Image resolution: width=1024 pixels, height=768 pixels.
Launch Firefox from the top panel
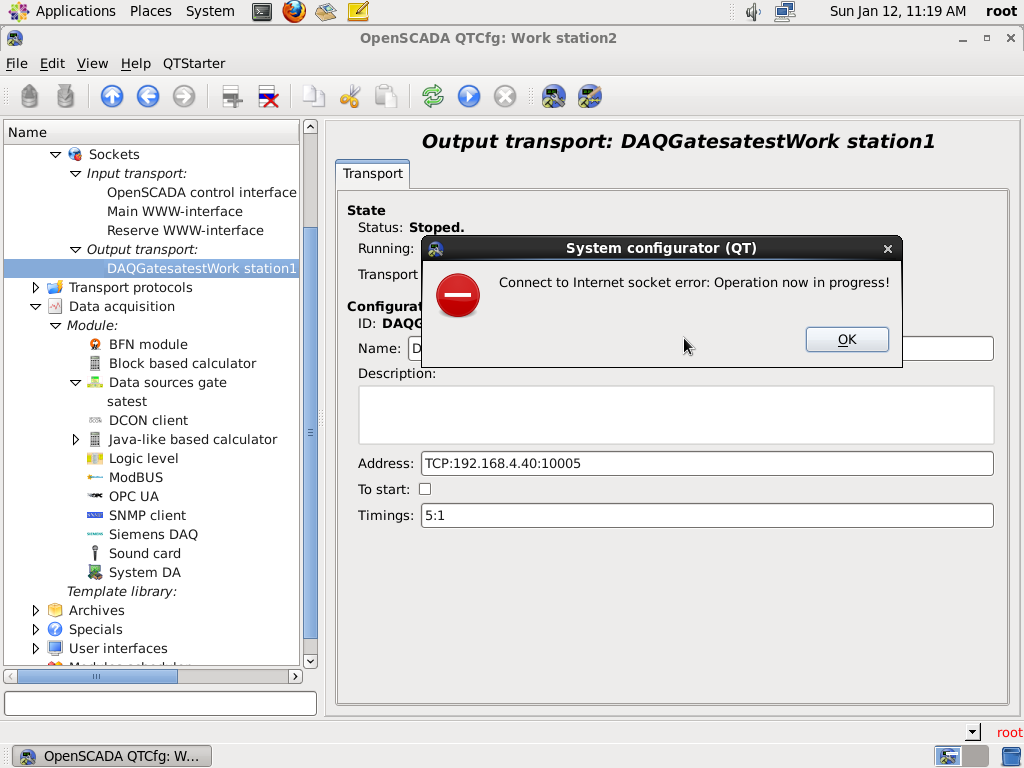293,12
